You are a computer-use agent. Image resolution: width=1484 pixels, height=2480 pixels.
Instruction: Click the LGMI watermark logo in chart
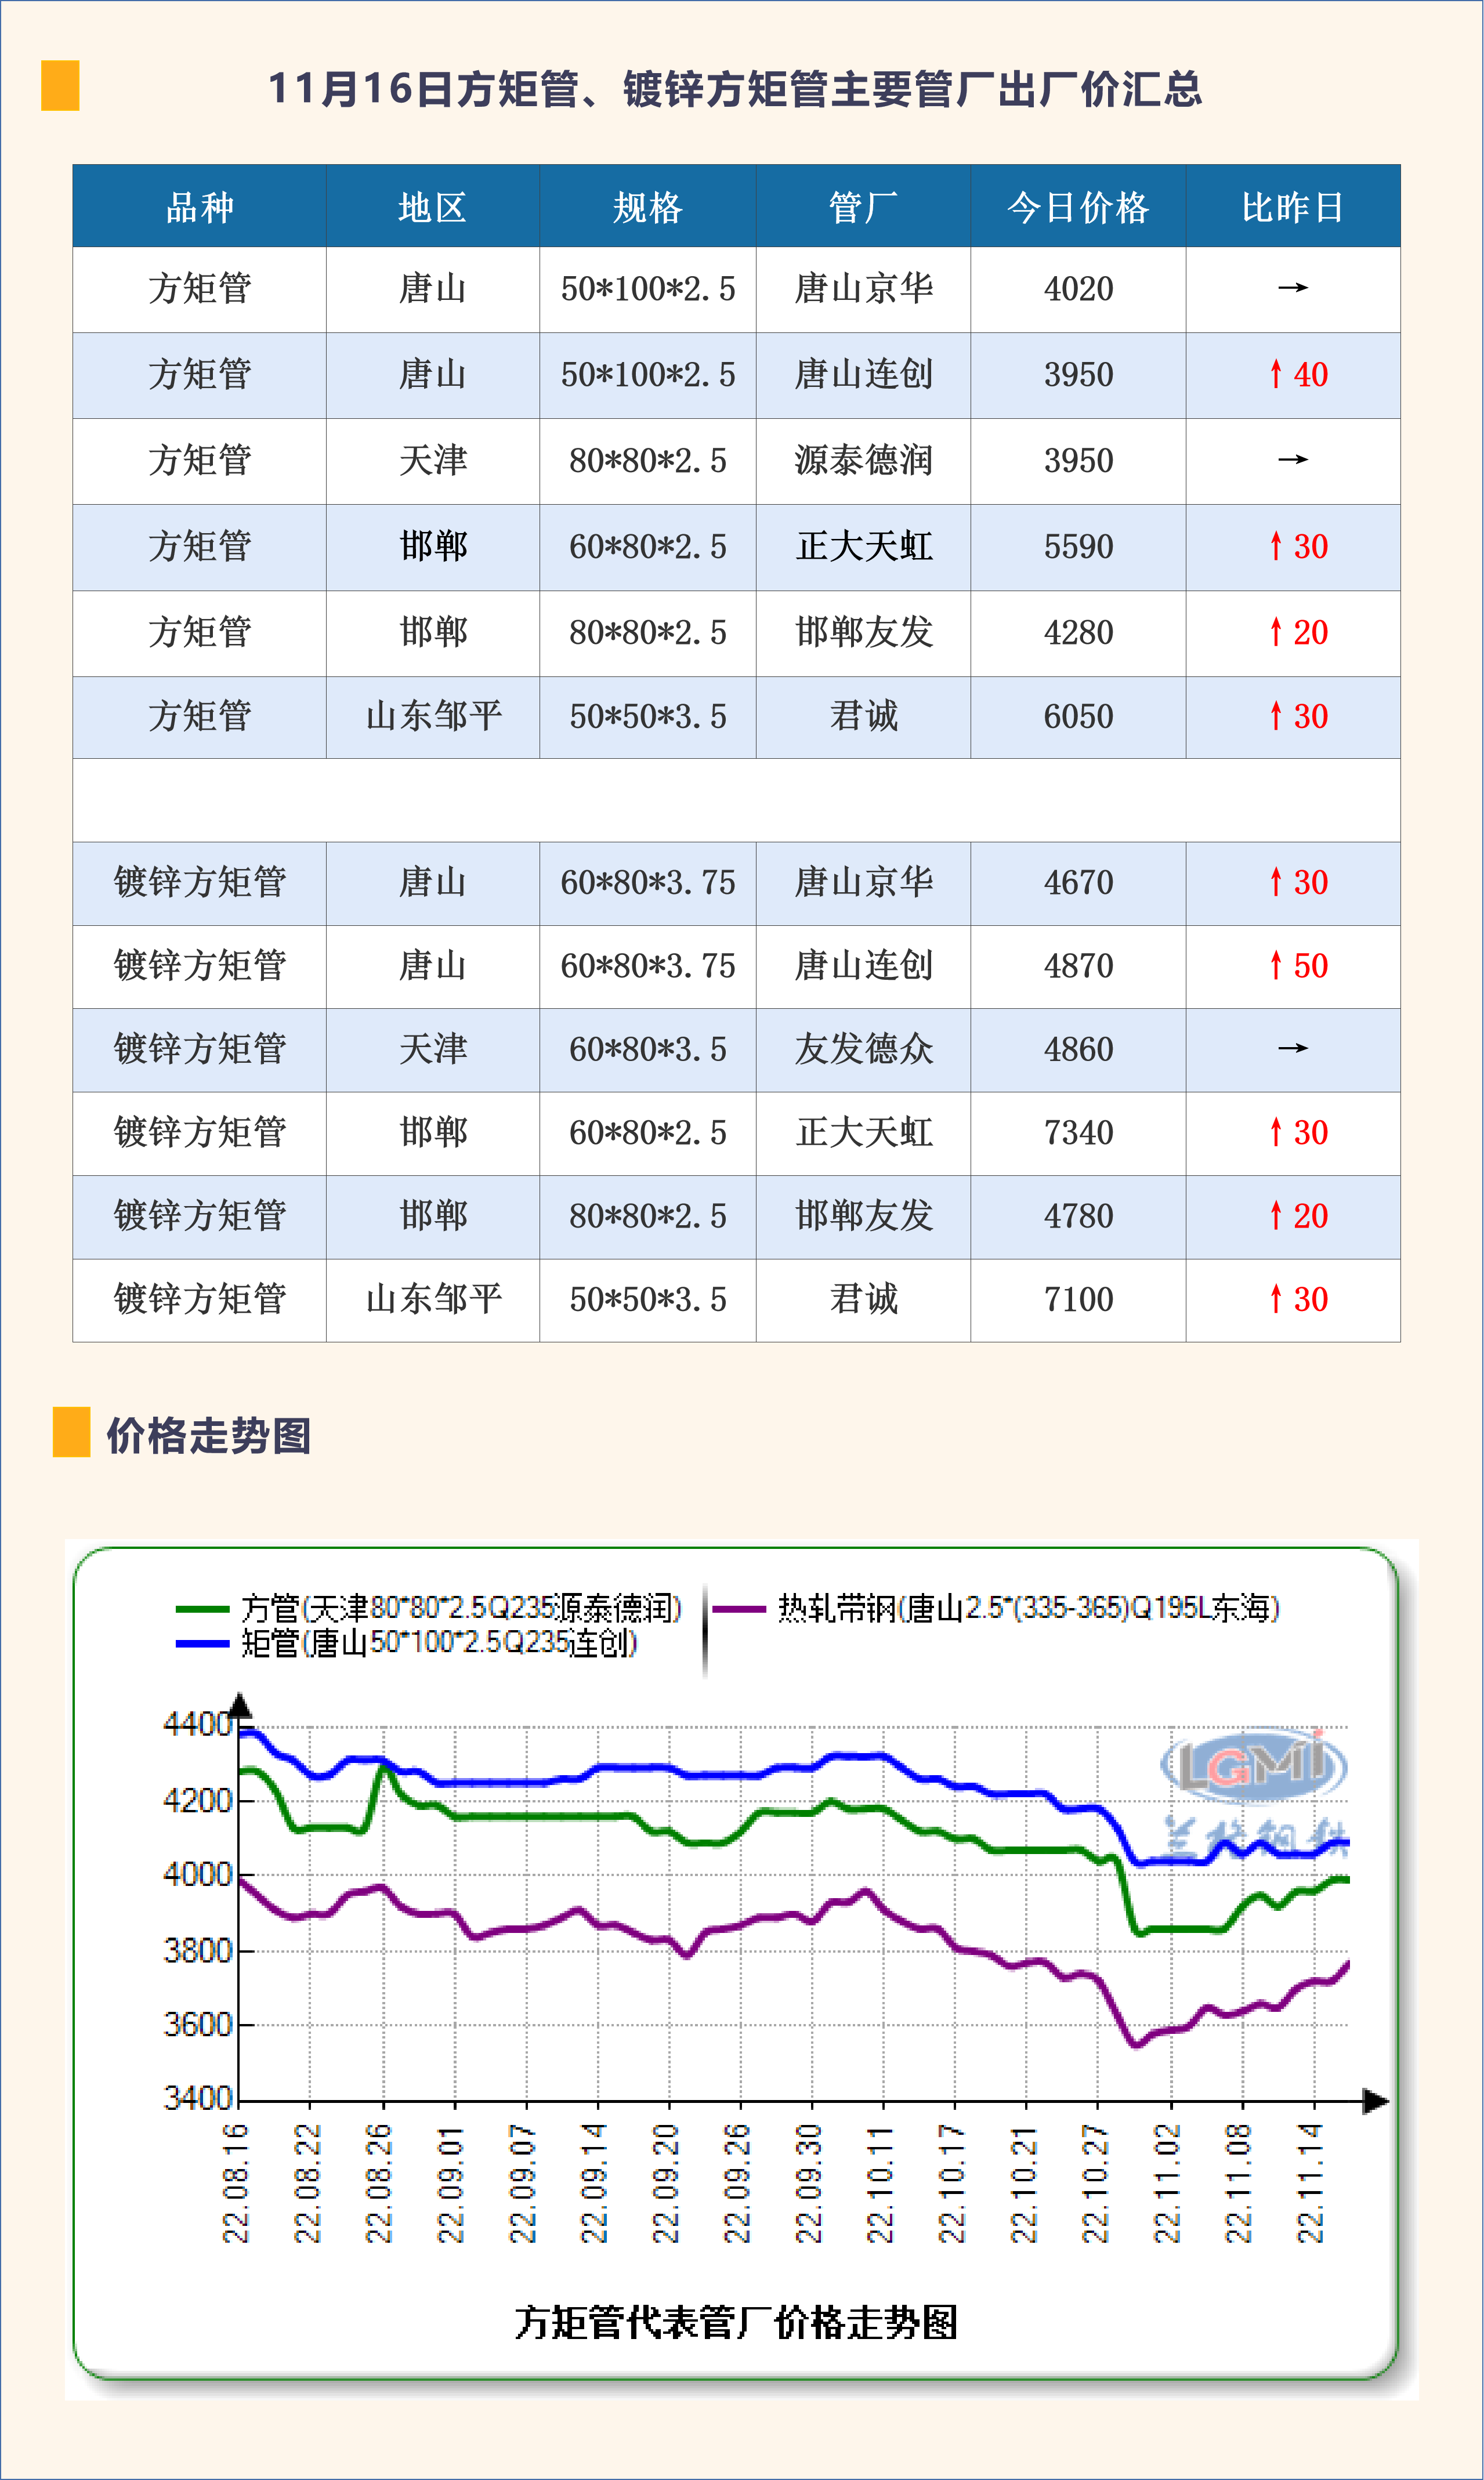(x=1254, y=1766)
